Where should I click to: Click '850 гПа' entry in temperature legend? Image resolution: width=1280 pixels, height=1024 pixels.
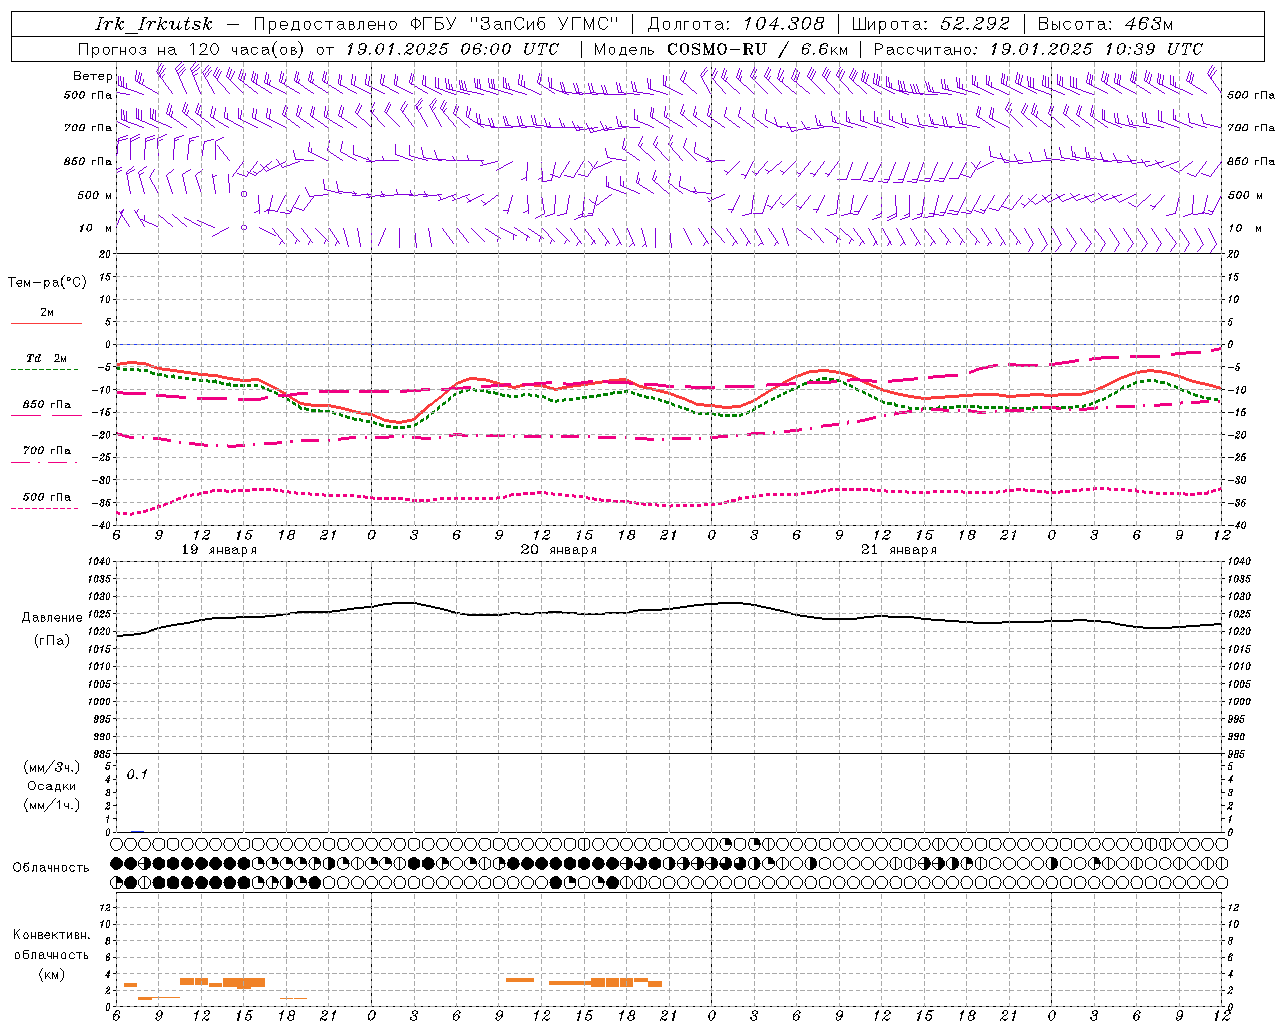[x=47, y=405]
